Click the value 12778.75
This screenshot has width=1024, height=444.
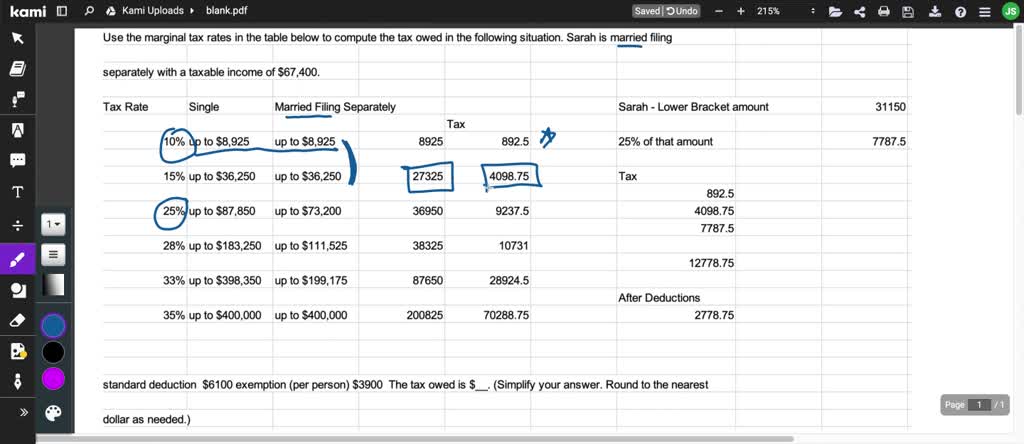[711, 263]
